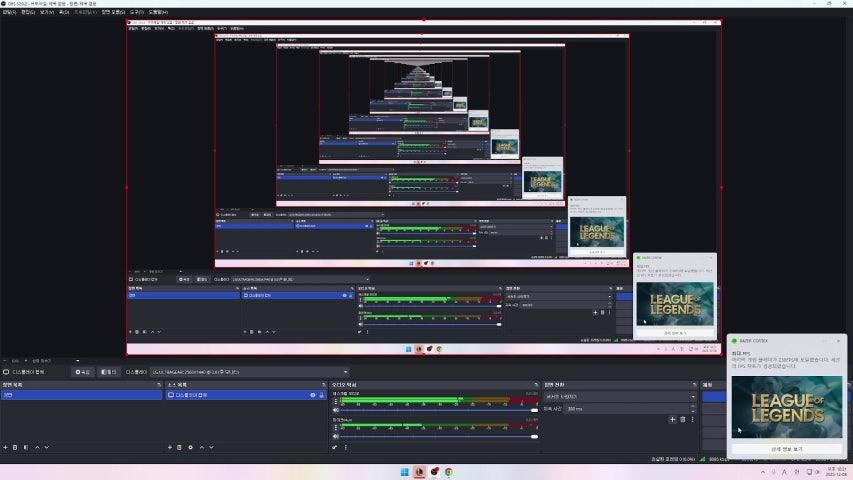Delete the selected scene using the trash icon
This screenshot has height=480, width=853.
15,447
